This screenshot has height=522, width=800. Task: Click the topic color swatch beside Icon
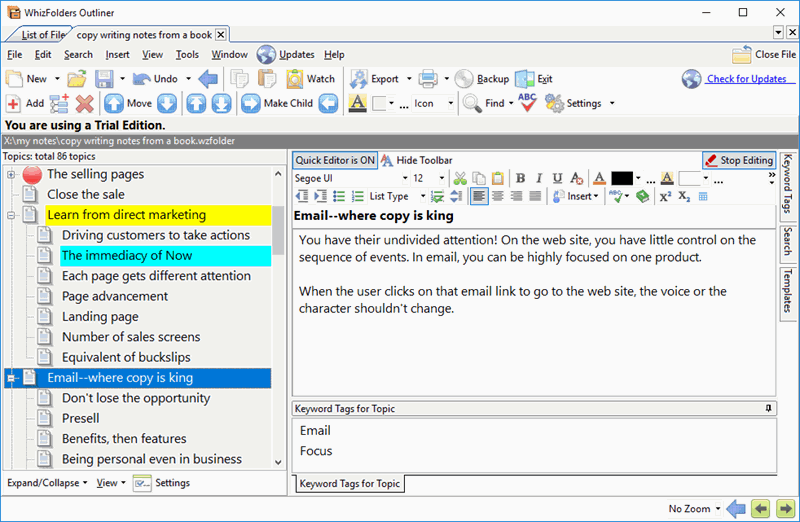tap(379, 104)
